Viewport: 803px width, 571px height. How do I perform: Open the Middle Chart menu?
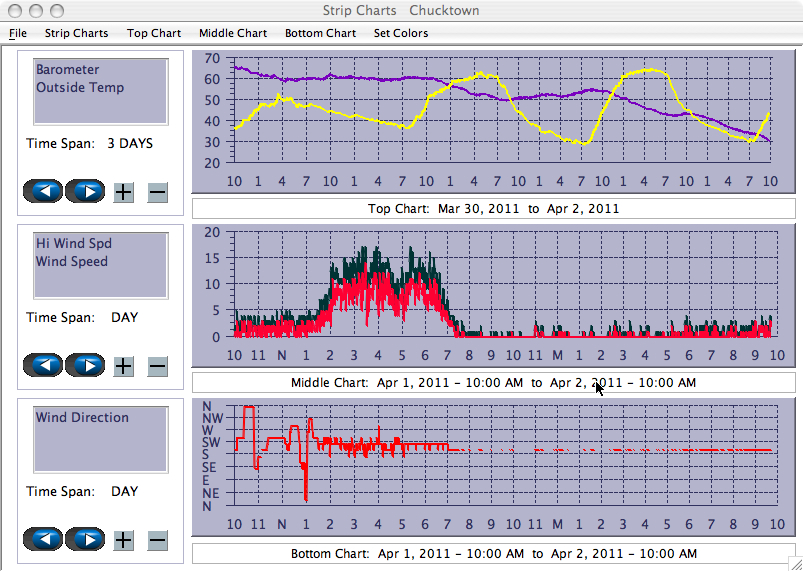pos(233,33)
